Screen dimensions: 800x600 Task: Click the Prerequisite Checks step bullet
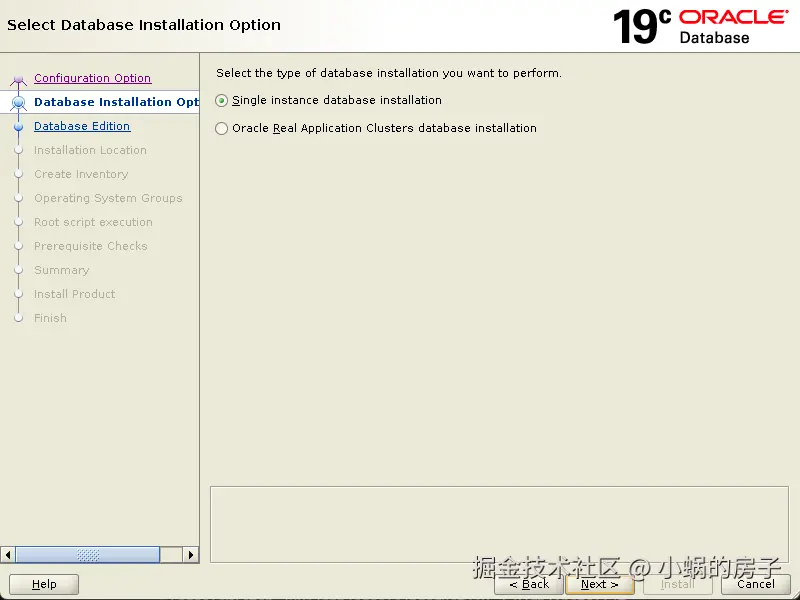19,246
